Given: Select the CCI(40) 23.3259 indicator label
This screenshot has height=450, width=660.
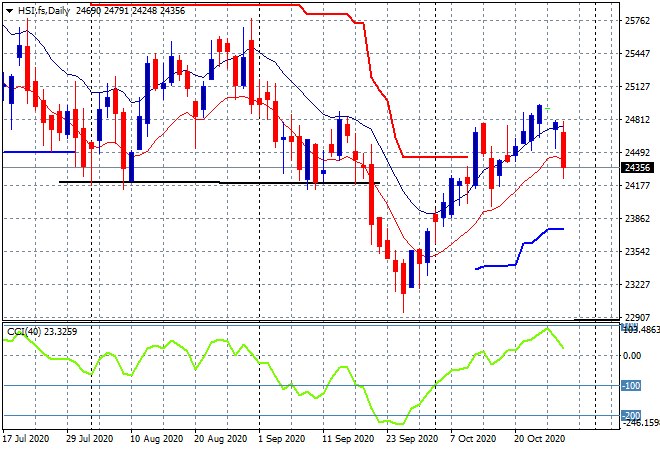Looking at the screenshot, I should tap(42, 332).
